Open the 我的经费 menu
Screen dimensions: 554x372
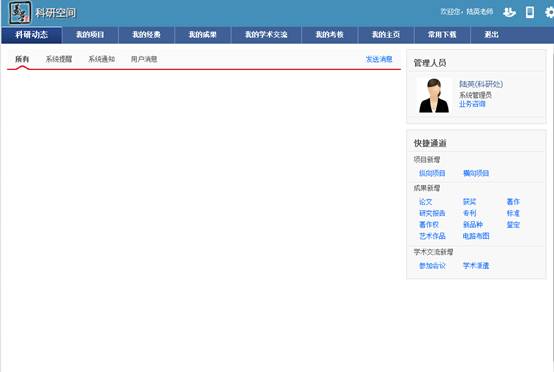click(146, 35)
